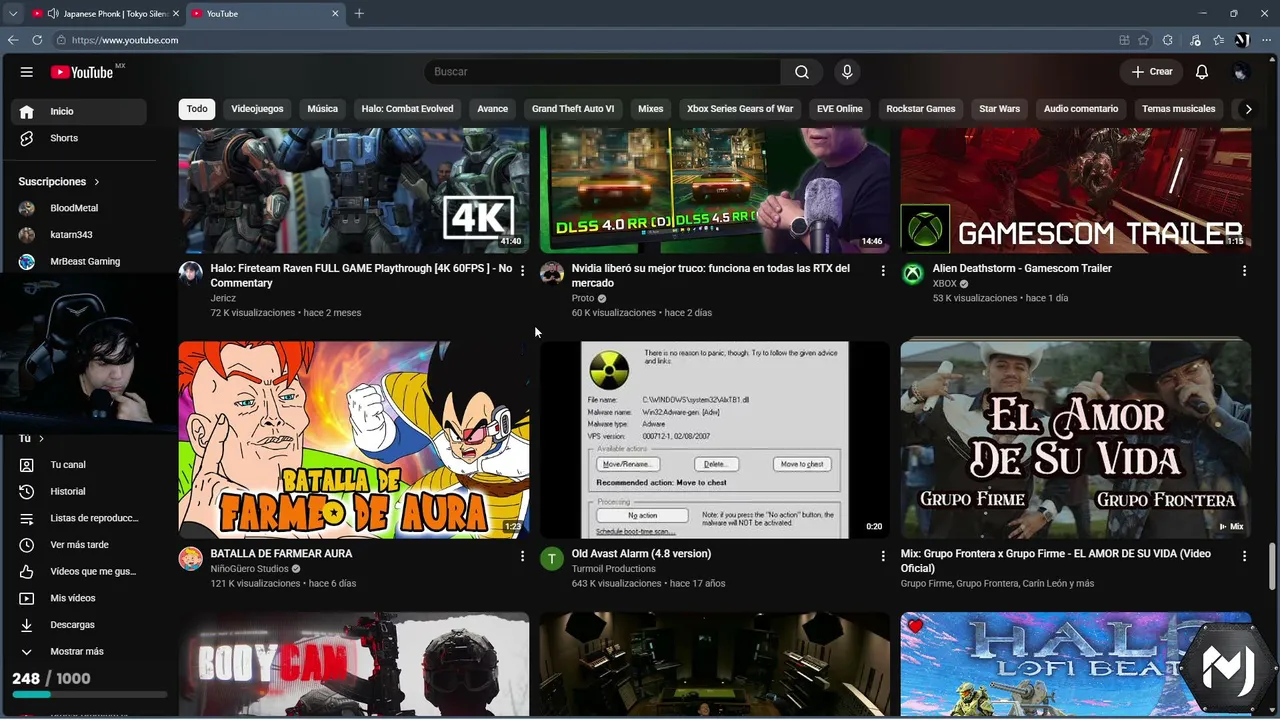Open the Old Avast Alarm (4.8 version) title

click(x=641, y=554)
